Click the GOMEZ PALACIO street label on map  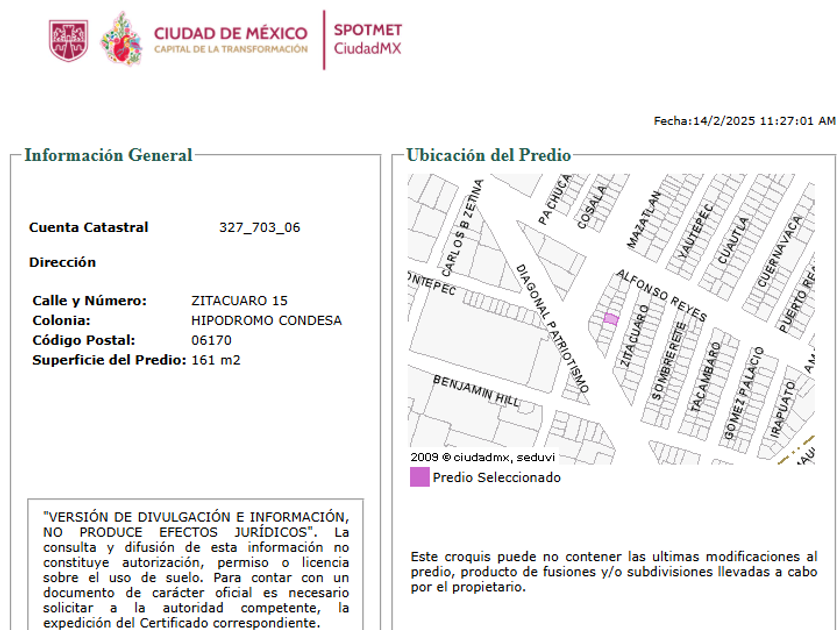pyautogui.click(x=744, y=393)
